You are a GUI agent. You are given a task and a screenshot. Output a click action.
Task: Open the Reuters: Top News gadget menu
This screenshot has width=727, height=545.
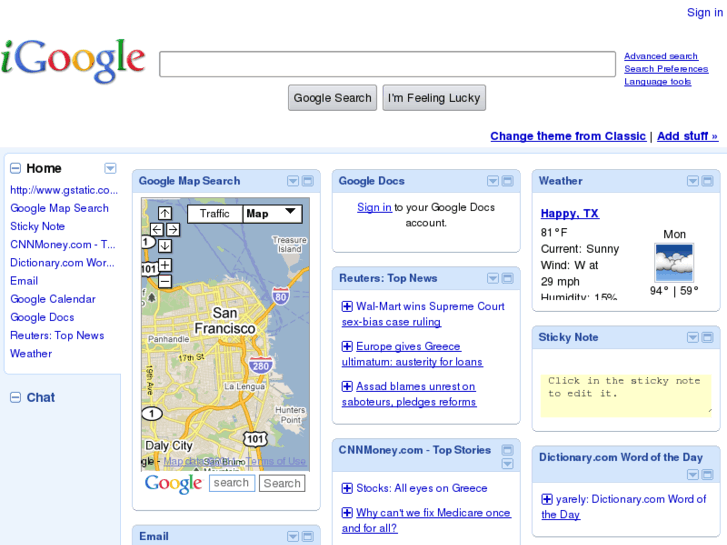click(x=493, y=278)
